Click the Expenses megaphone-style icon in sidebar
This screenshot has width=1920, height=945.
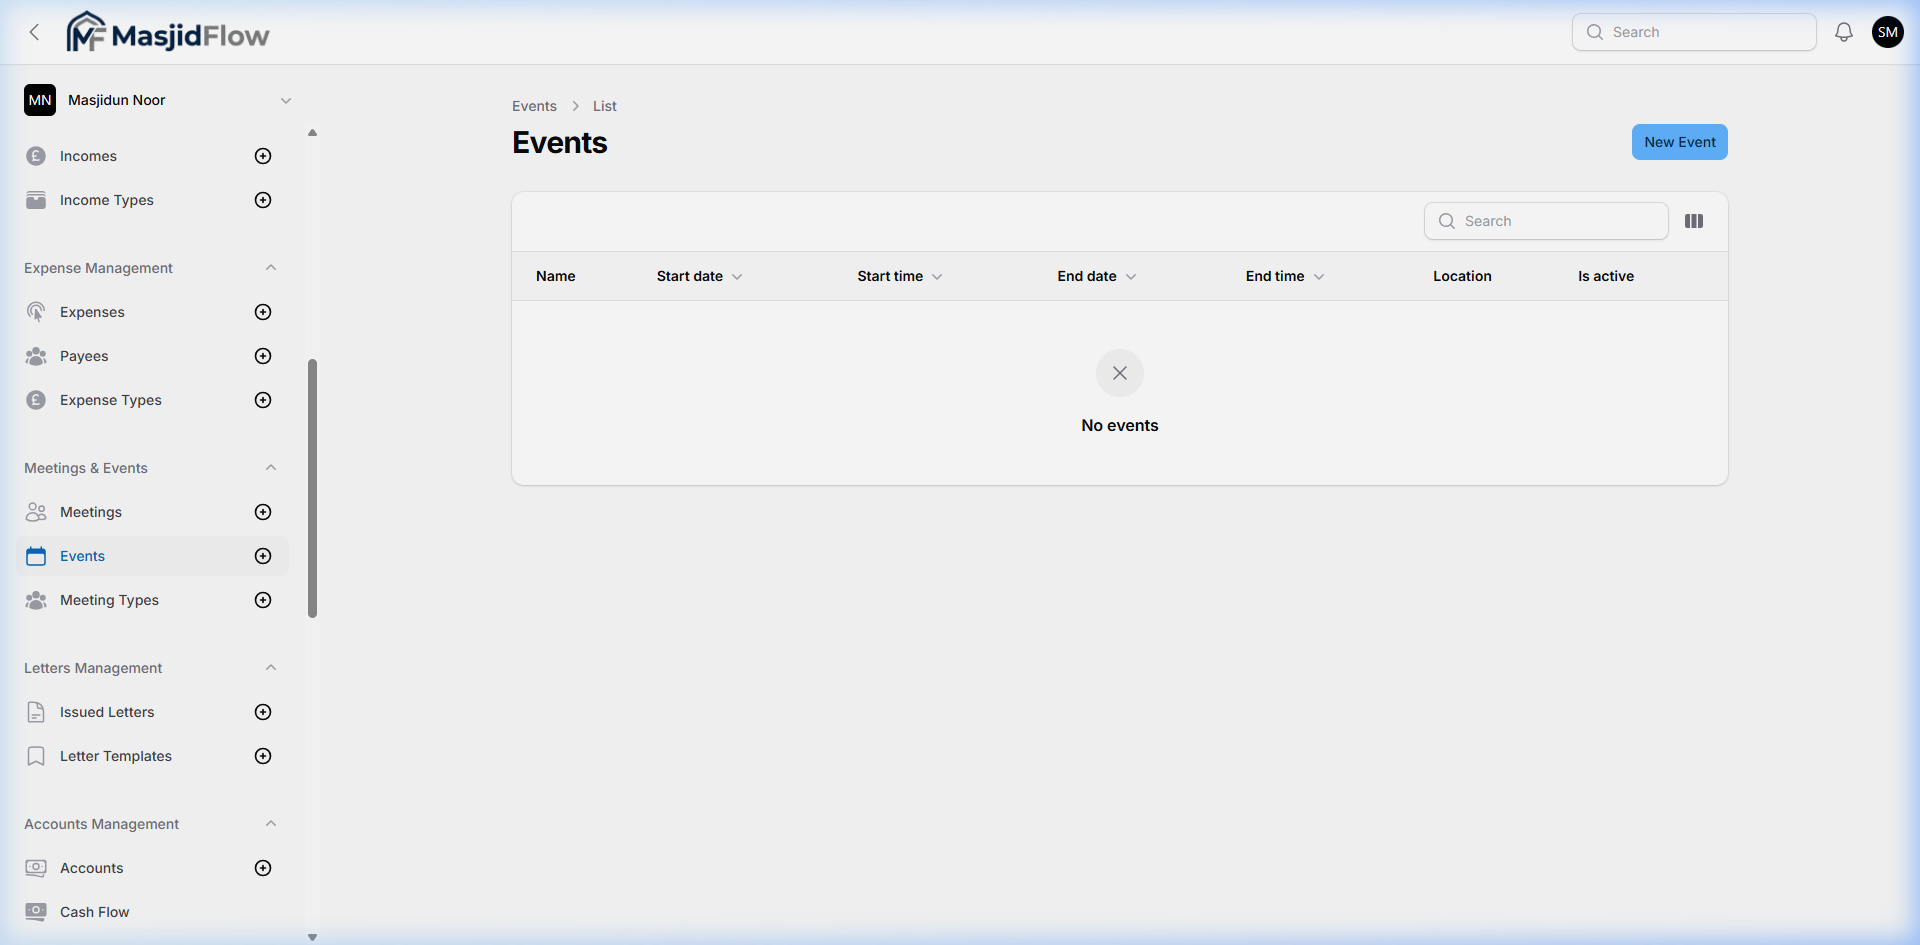(x=36, y=312)
